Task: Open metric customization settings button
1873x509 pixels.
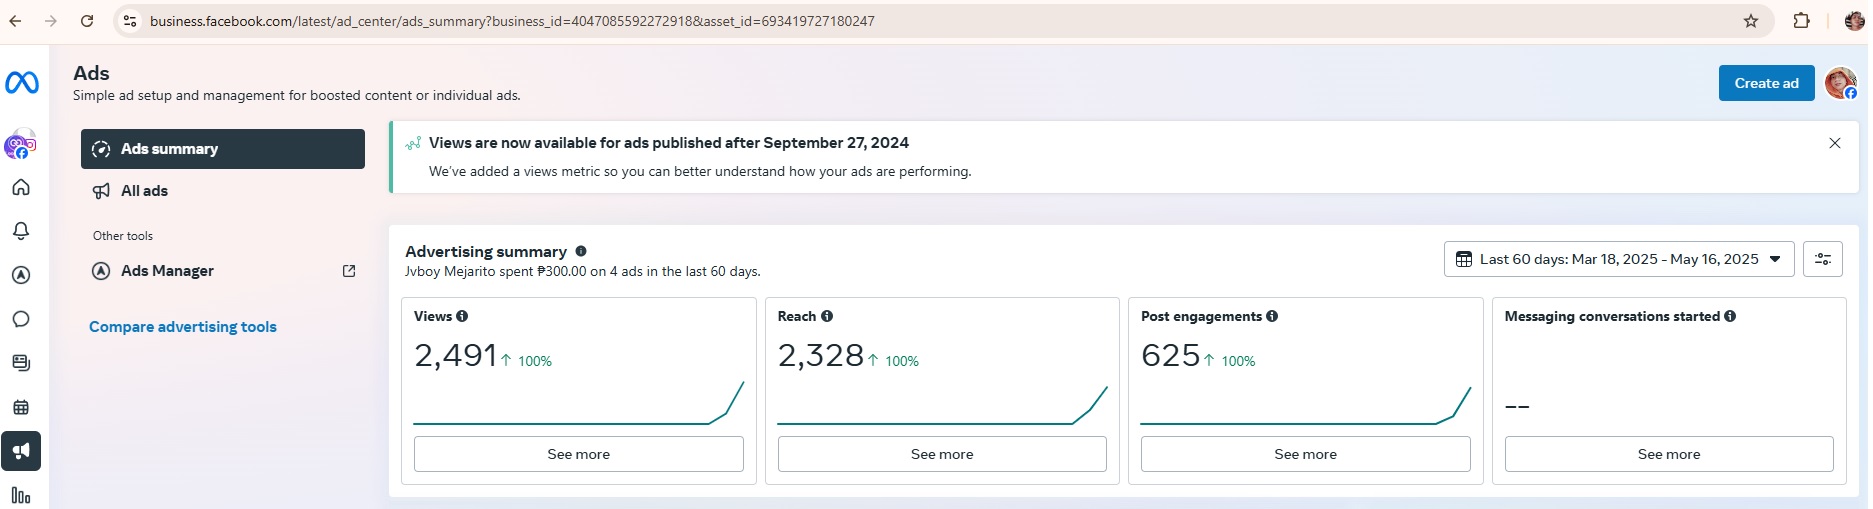Action: [1822, 259]
